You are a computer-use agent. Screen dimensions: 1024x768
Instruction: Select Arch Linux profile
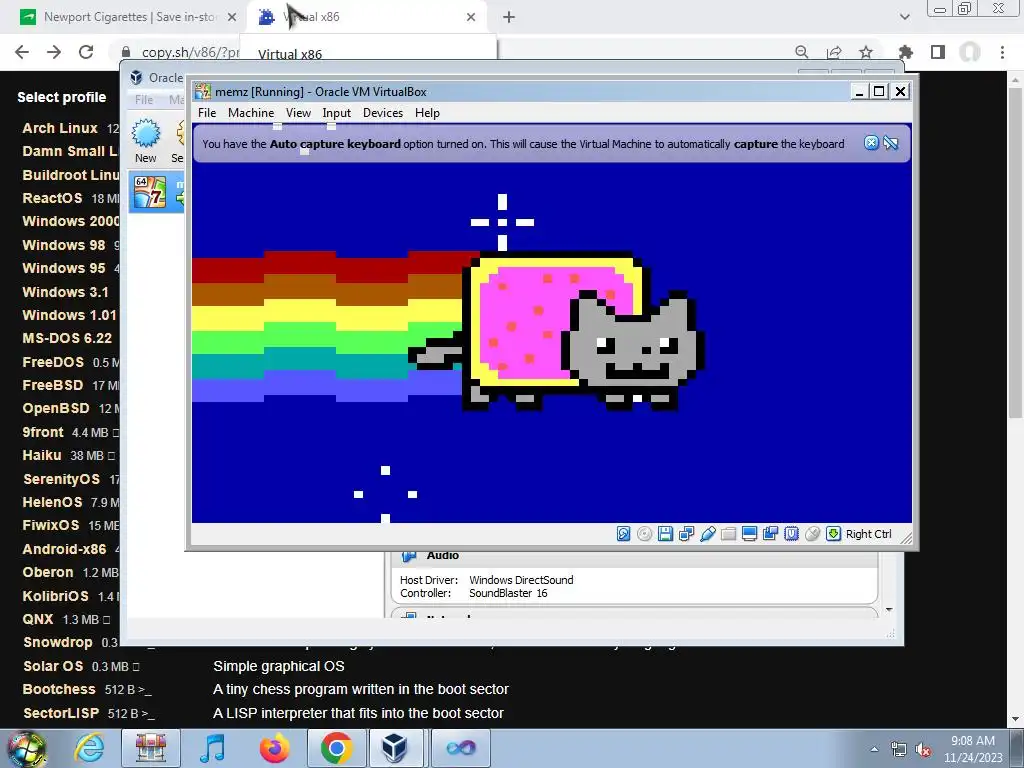(60, 128)
